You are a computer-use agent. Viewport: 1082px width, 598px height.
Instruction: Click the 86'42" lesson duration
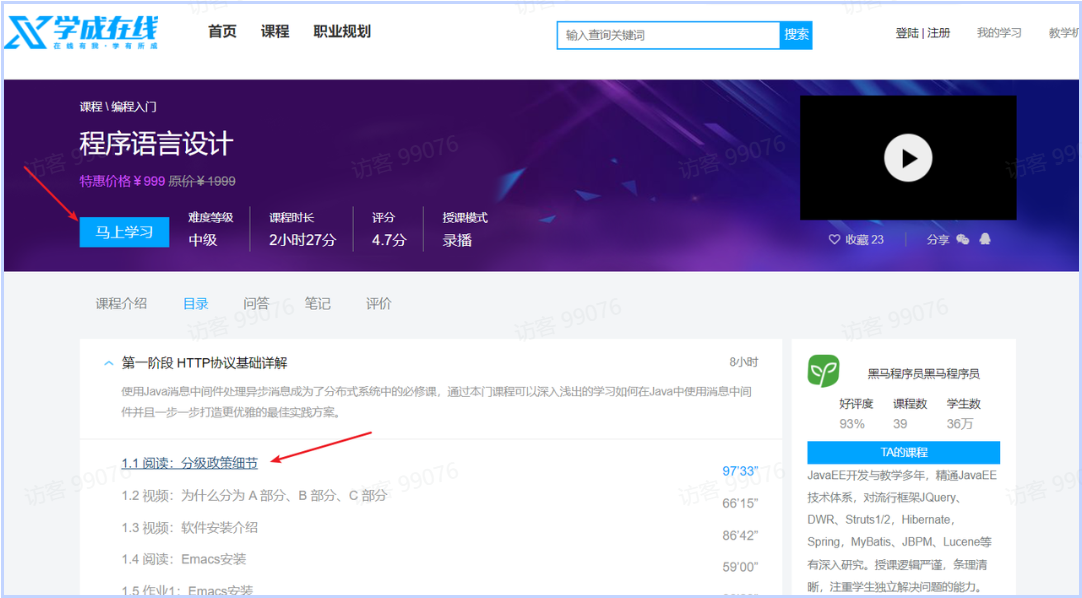point(740,535)
